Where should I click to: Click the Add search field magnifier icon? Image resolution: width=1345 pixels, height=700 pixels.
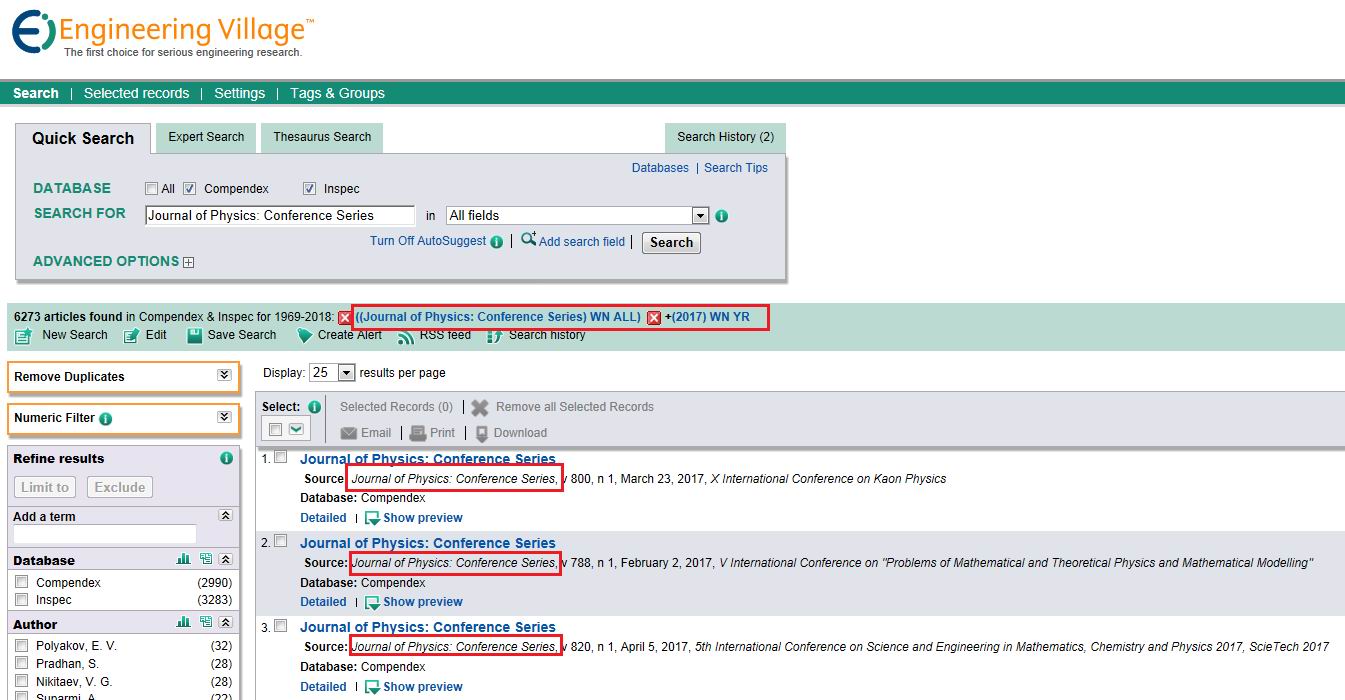[529, 240]
